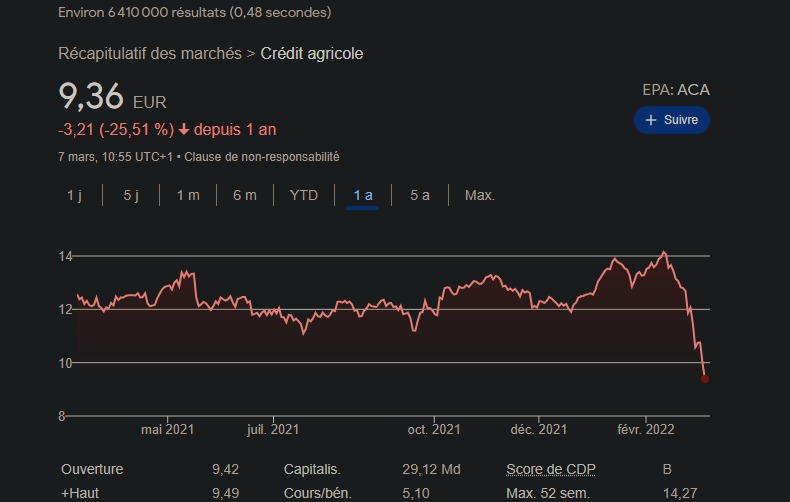This screenshot has width=790, height=502.
Task: Select the 1 a range tab
Action: [x=363, y=195]
